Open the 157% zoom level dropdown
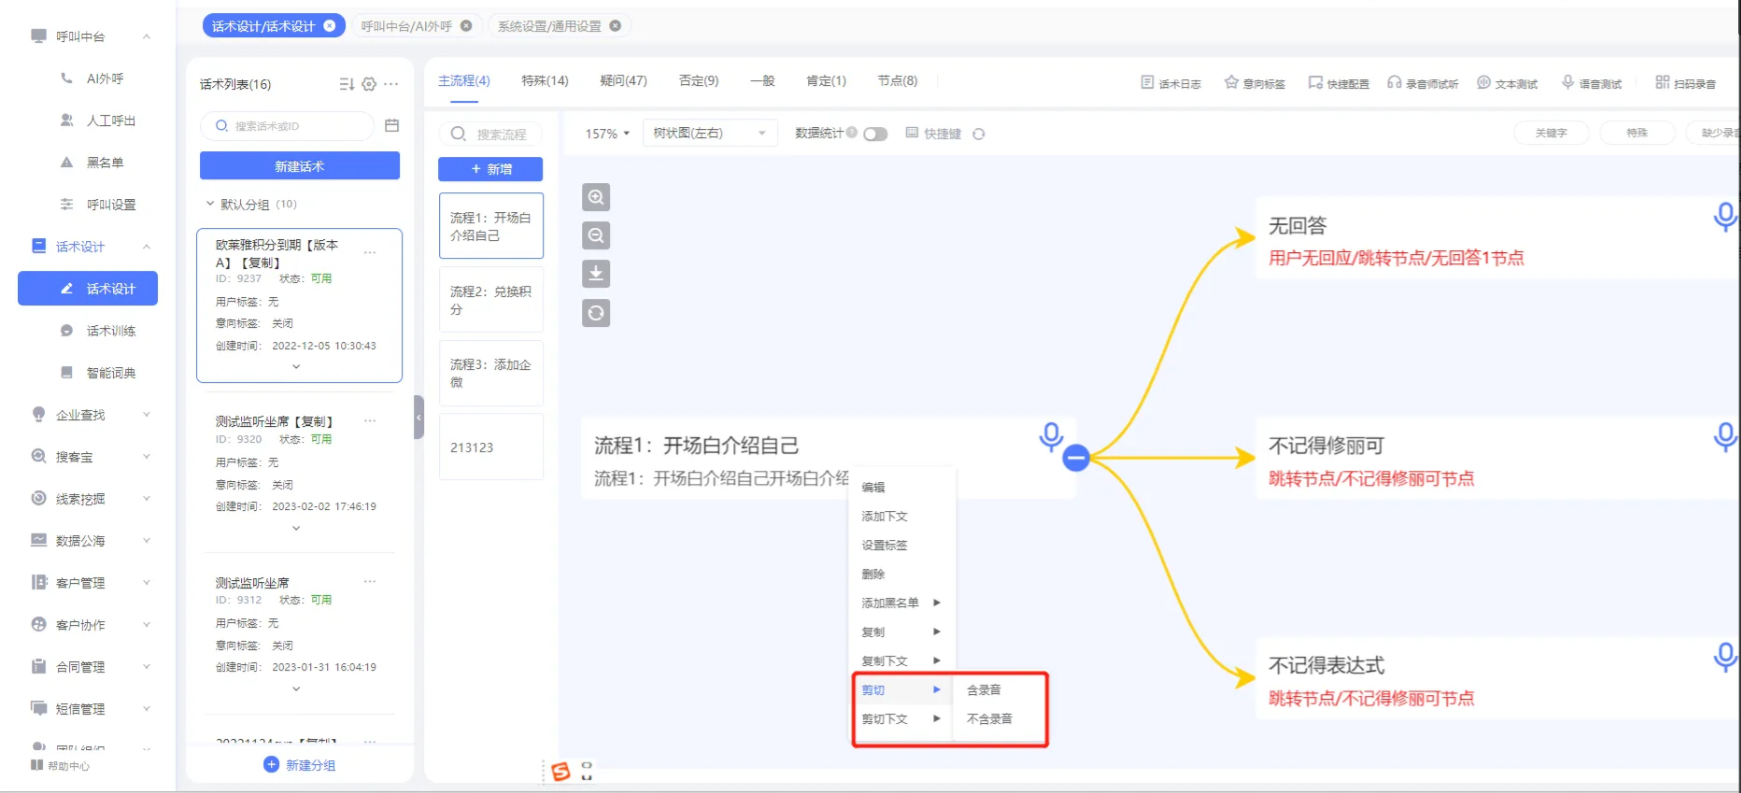This screenshot has height=793, width=1741. 607,134
